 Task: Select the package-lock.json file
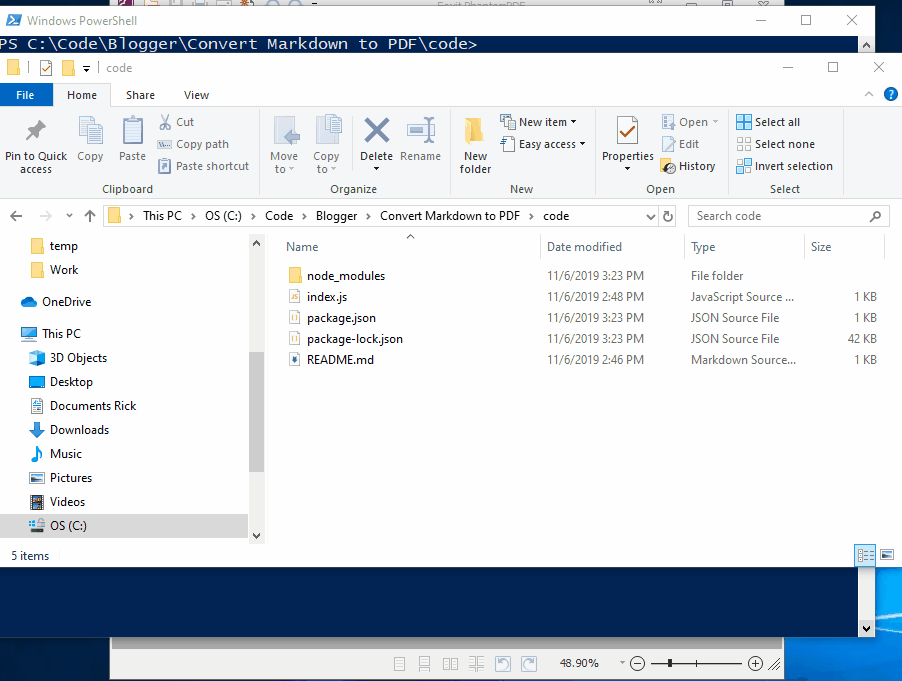pyautogui.click(x=354, y=339)
